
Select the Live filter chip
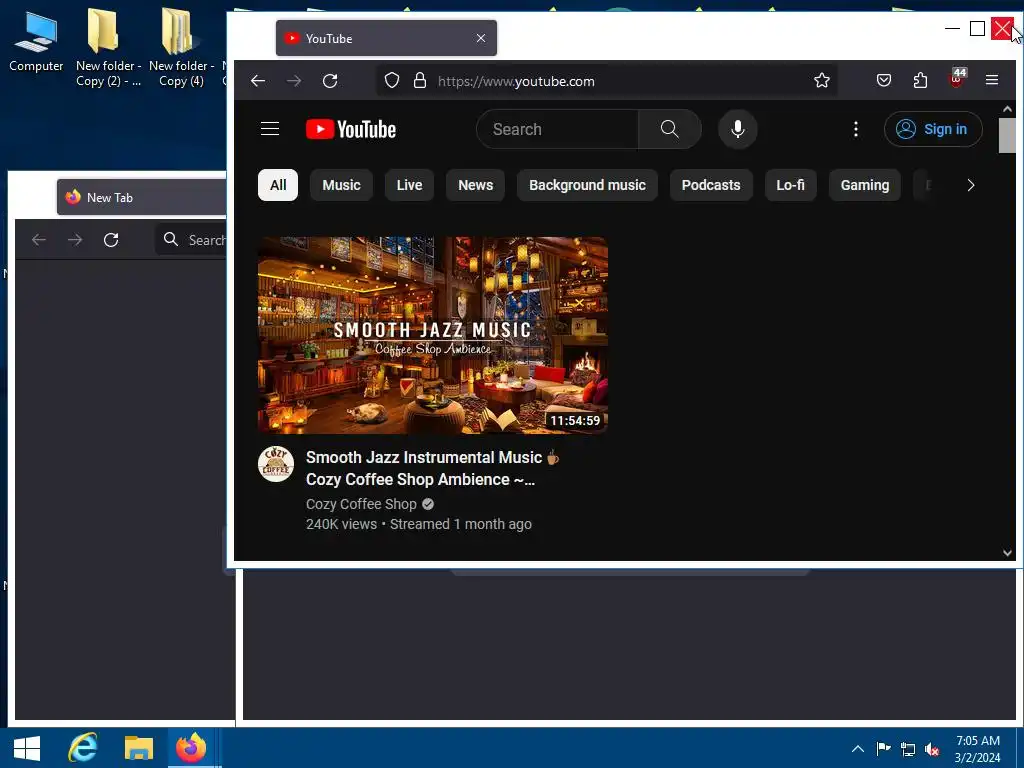click(x=409, y=185)
